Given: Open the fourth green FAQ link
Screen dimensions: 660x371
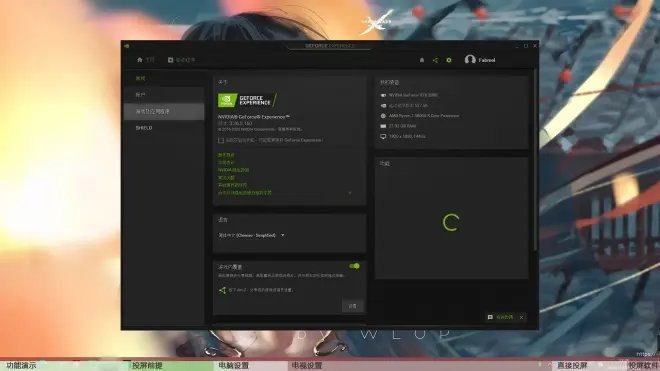Looking at the screenshot, I should coord(226,178).
